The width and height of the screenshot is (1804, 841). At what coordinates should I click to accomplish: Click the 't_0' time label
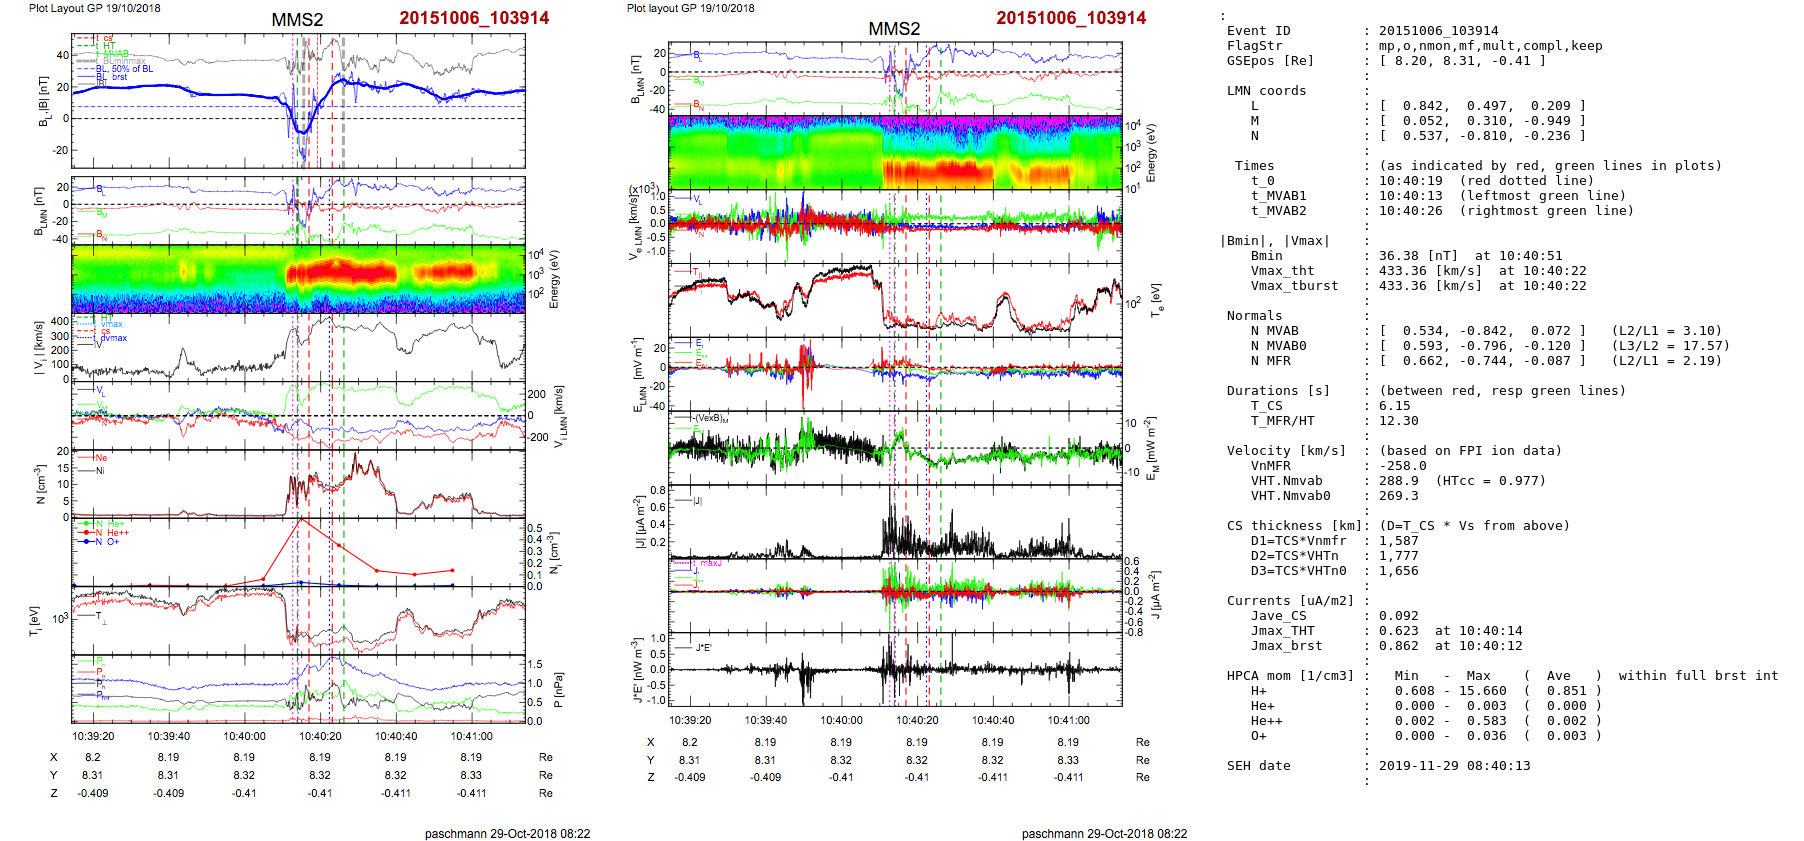click(x=1262, y=181)
